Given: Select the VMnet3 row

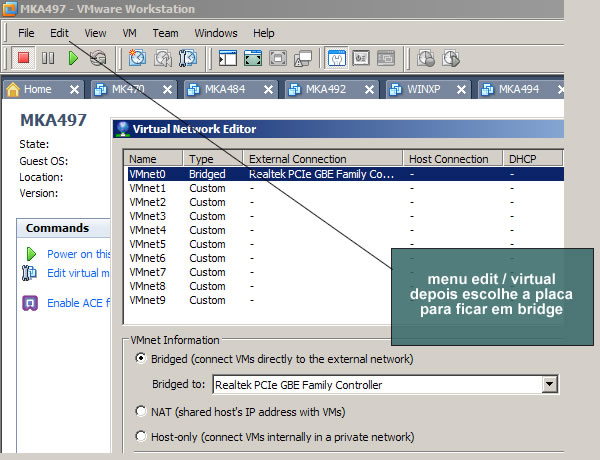Looking at the screenshot, I should click(346, 216).
